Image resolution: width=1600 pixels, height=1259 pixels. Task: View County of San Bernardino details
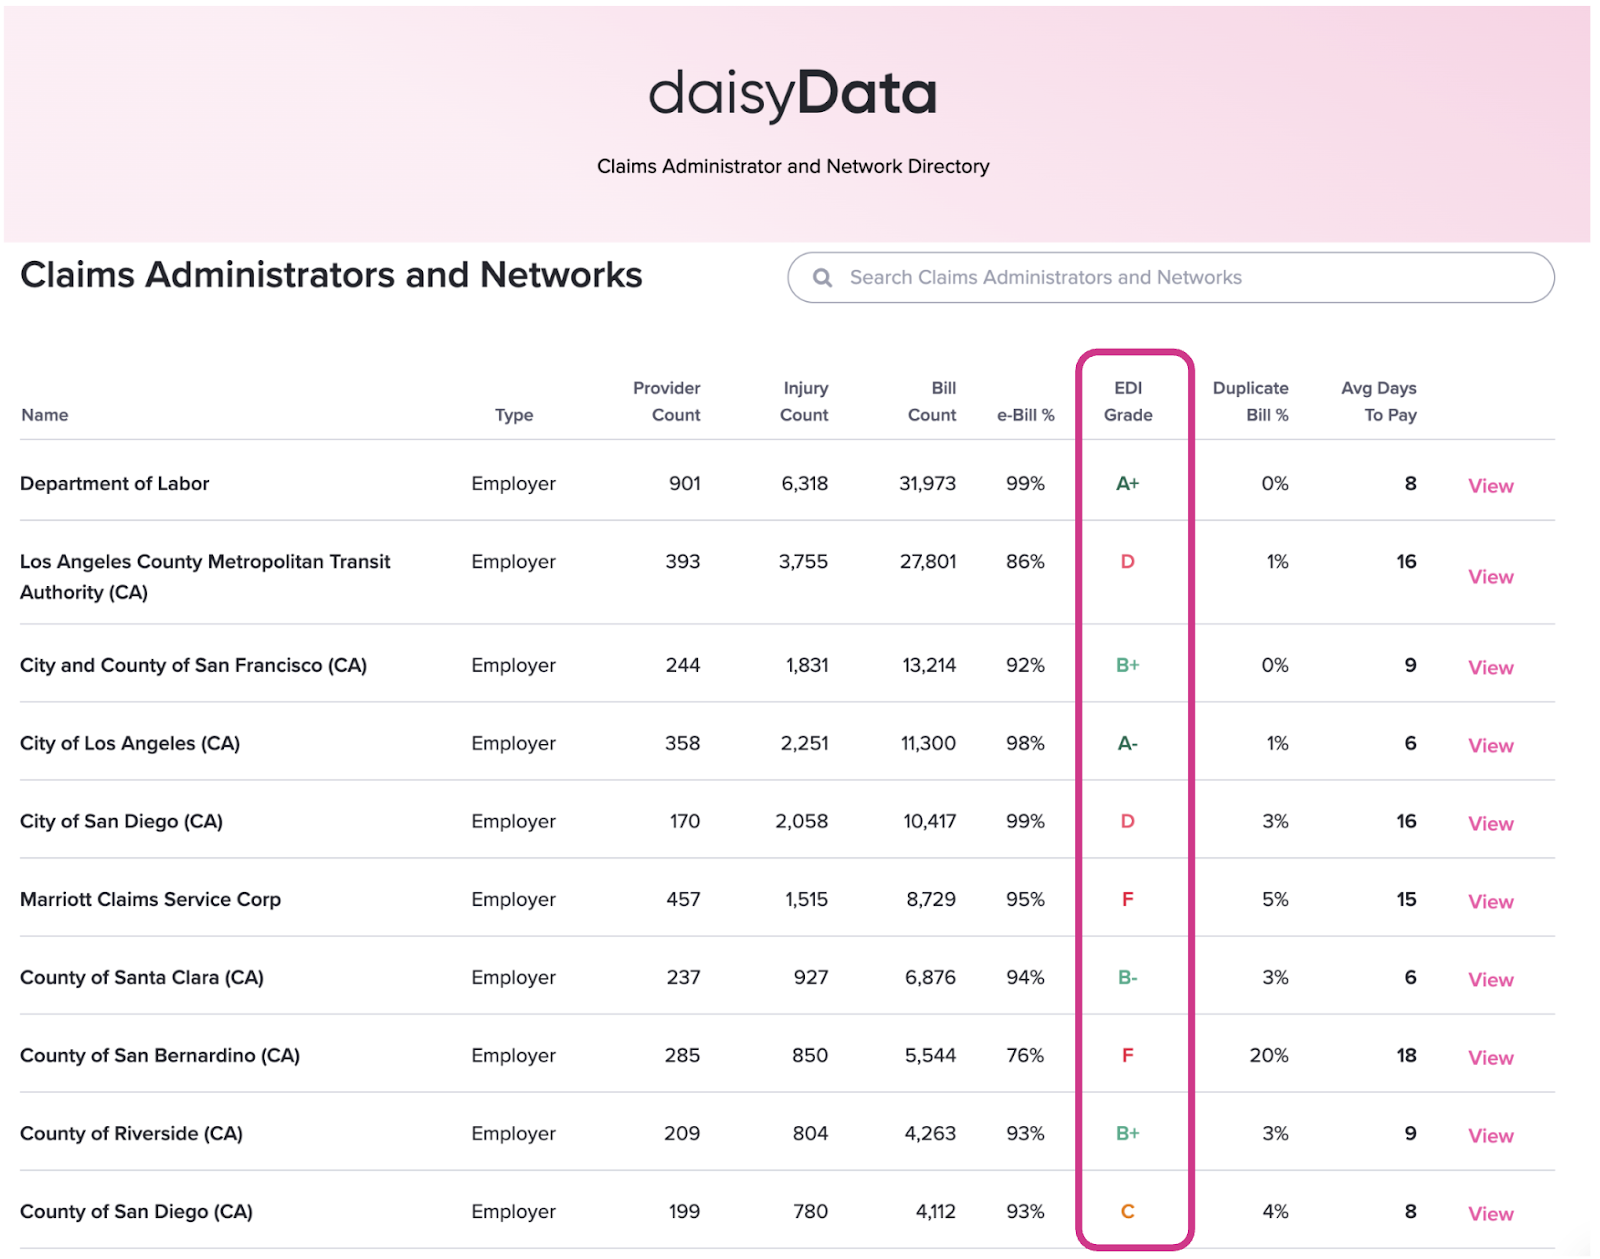tap(1489, 1058)
